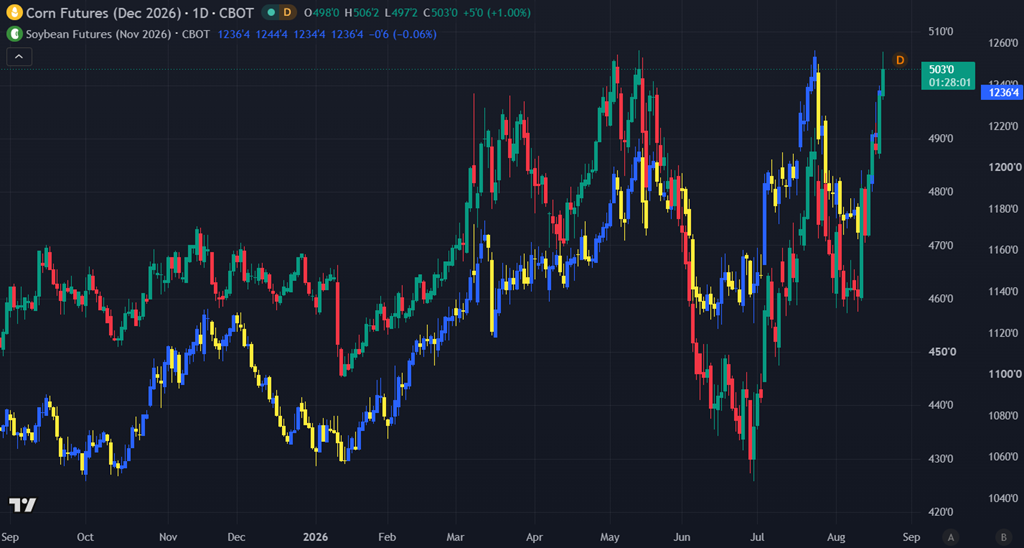Image resolution: width=1024 pixels, height=548 pixels.
Task: Open the TradingView logo link
Action: tap(22, 504)
